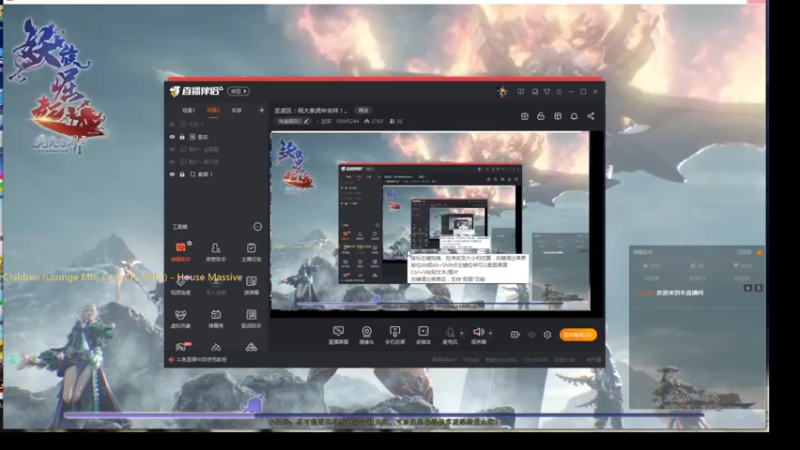Unlock the 歌词 source lock

click(x=182, y=137)
